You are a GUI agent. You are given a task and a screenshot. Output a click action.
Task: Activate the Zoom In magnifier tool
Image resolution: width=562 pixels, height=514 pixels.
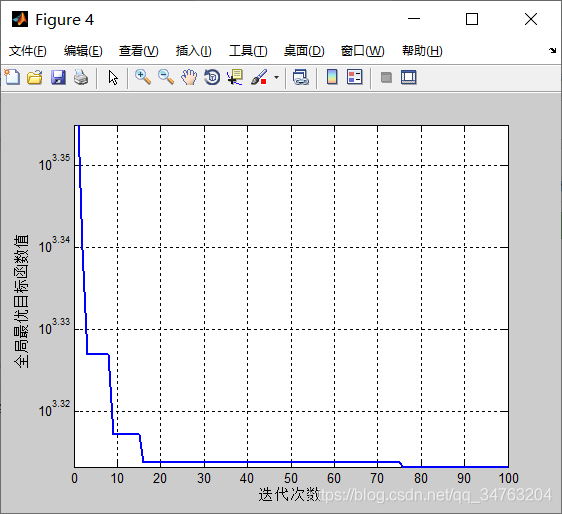(143, 77)
